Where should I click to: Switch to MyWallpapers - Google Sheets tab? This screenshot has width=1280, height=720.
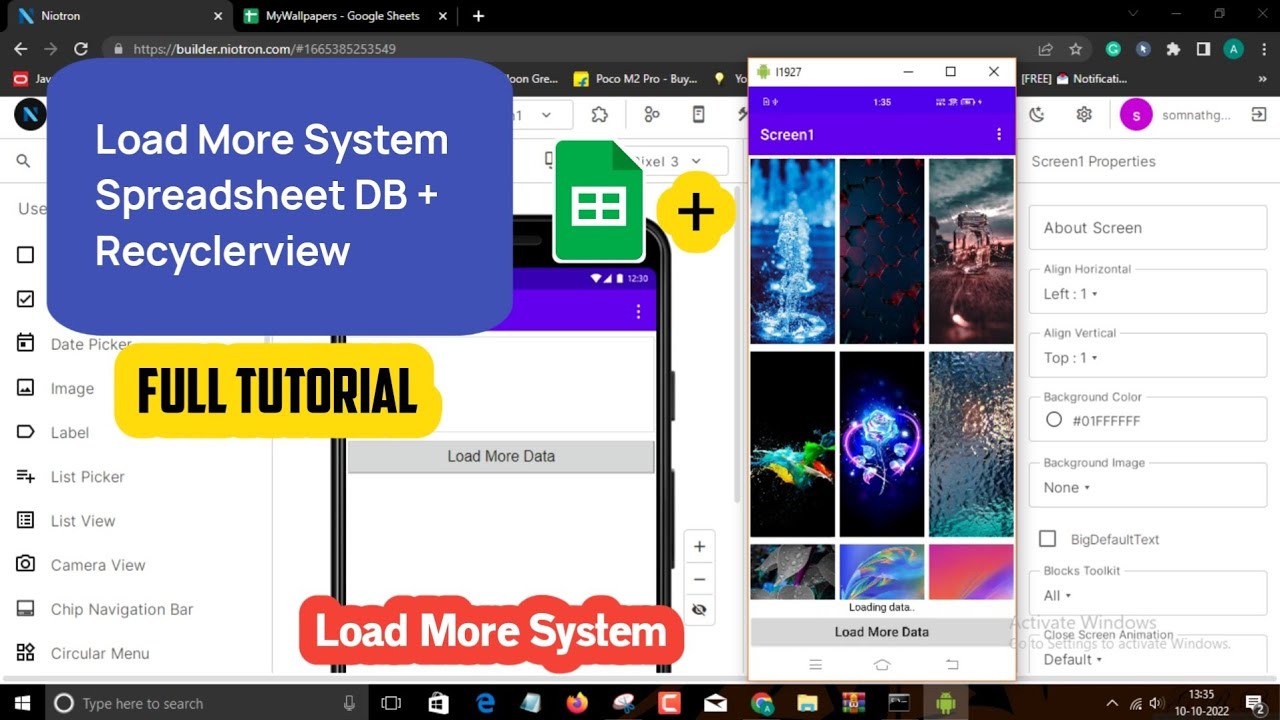343,16
